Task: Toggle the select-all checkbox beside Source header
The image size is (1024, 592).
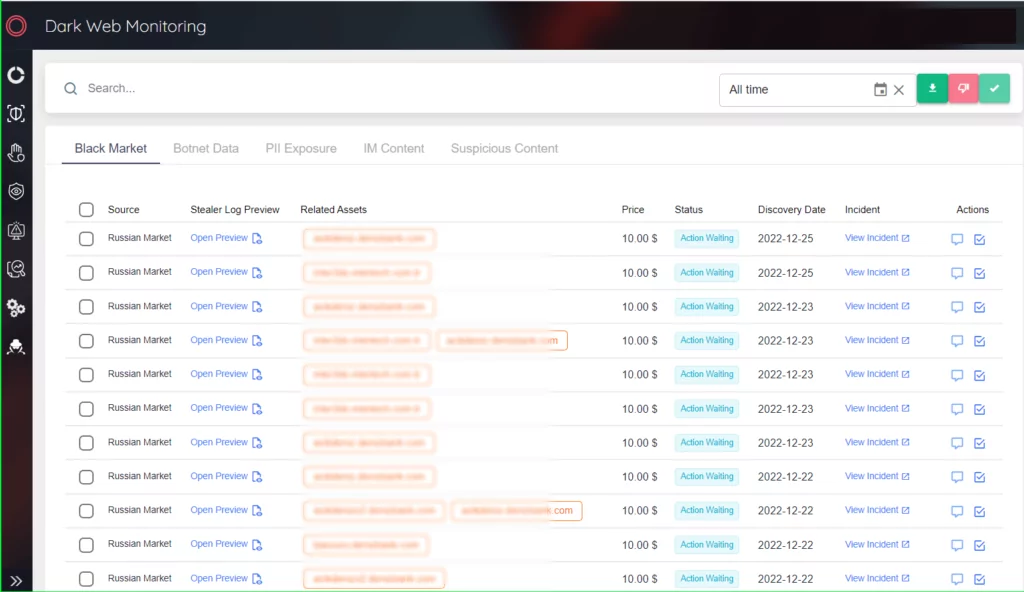Action: (86, 210)
